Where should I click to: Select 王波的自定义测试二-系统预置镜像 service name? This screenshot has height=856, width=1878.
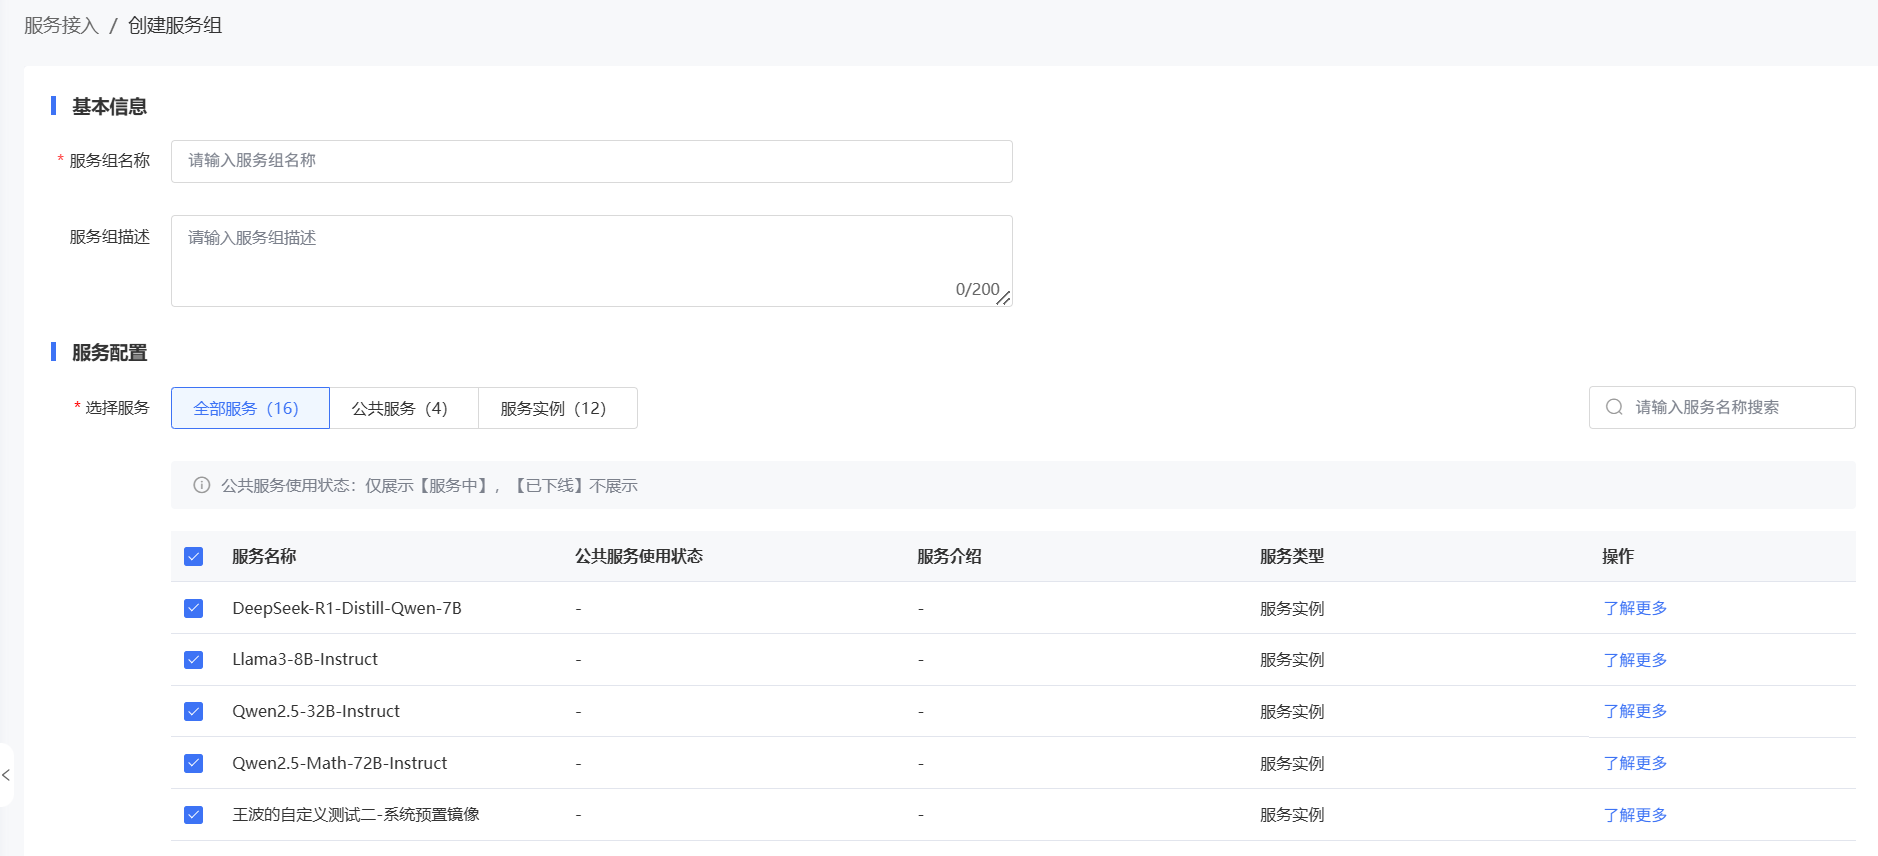(356, 814)
